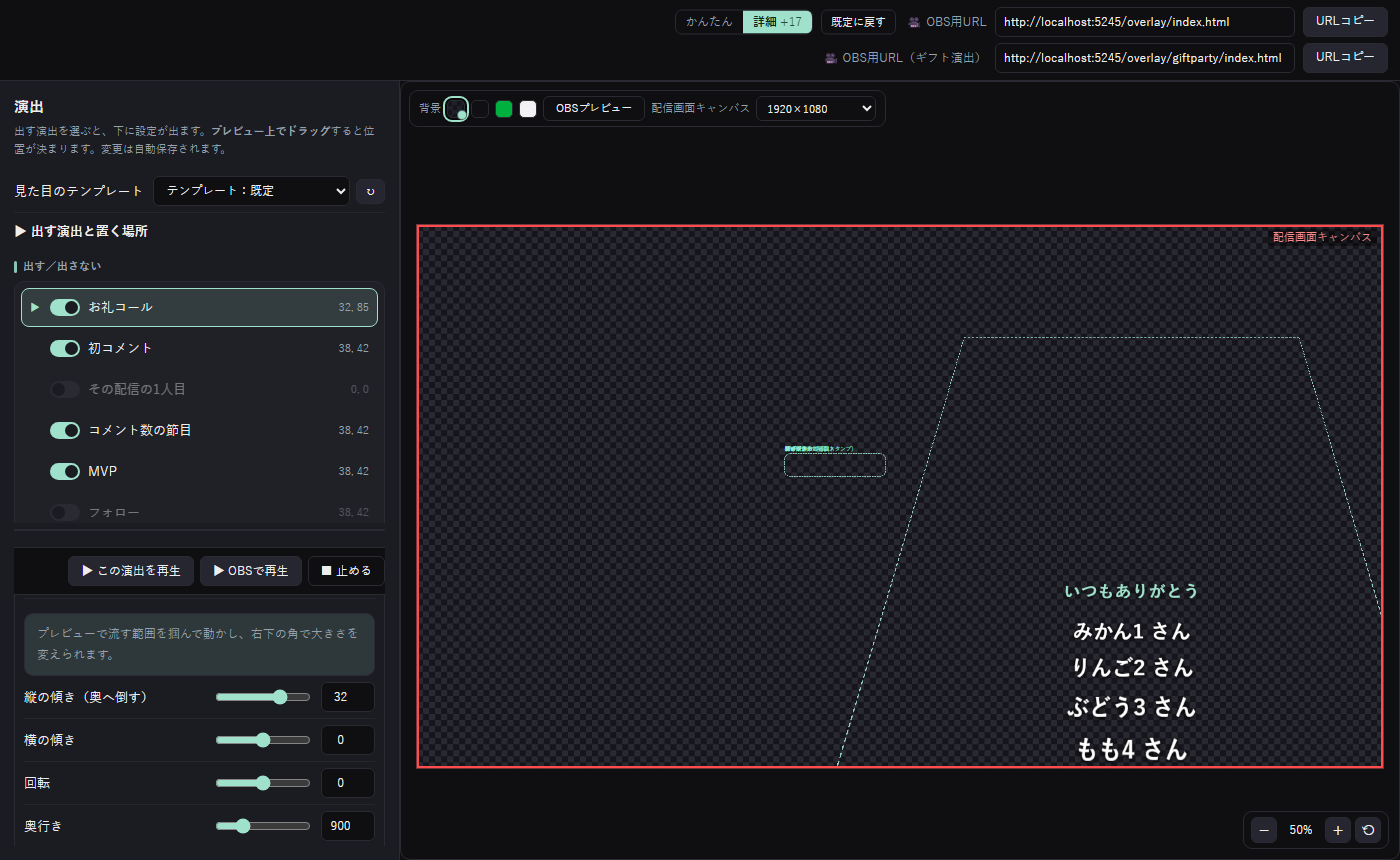Copy the OBS用URL with URLコピー
This screenshot has height=860, width=1400.
[x=1345, y=22]
